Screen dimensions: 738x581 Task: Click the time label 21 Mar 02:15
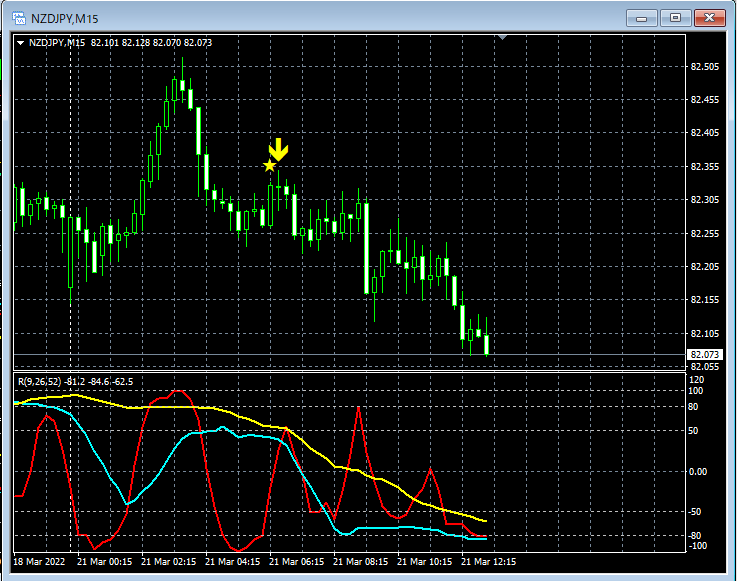coord(168,562)
